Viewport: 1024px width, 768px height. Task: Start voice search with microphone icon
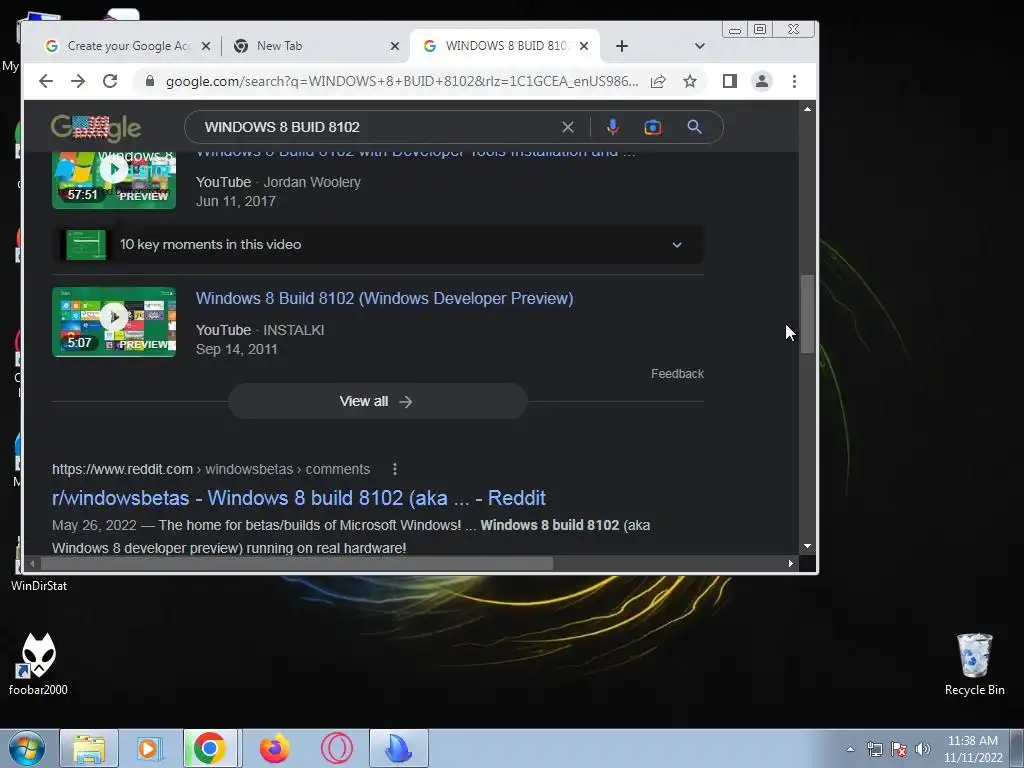[x=613, y=127]
